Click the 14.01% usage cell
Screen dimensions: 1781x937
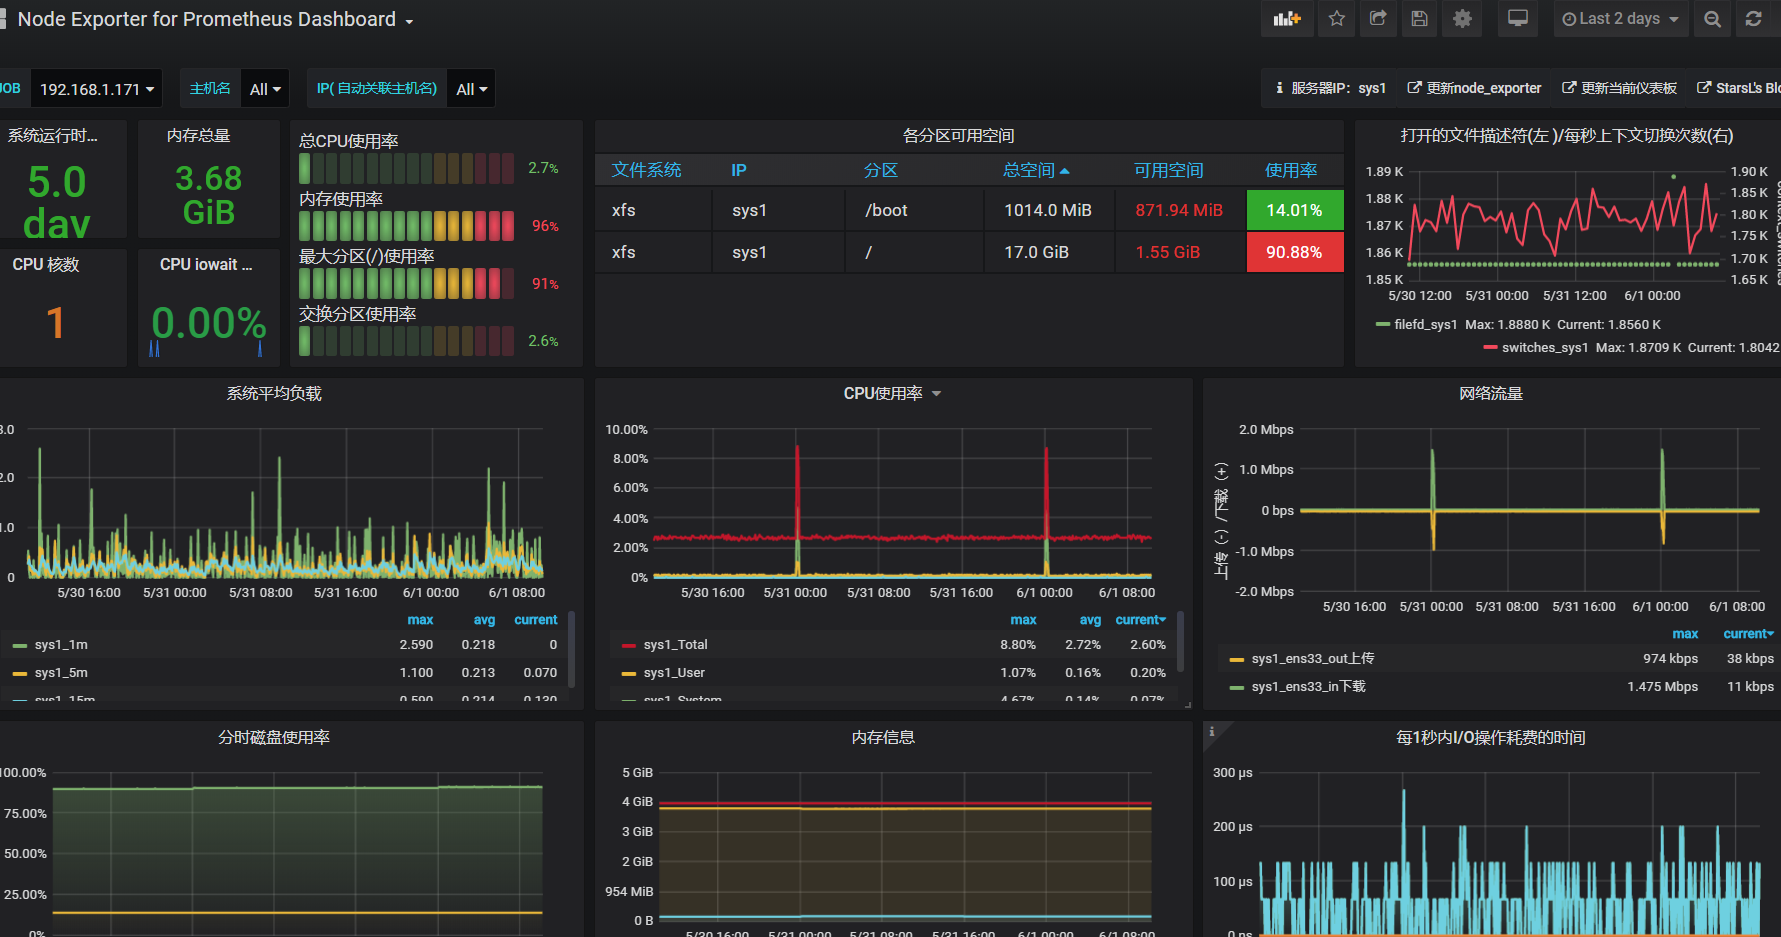point(1295,210)
